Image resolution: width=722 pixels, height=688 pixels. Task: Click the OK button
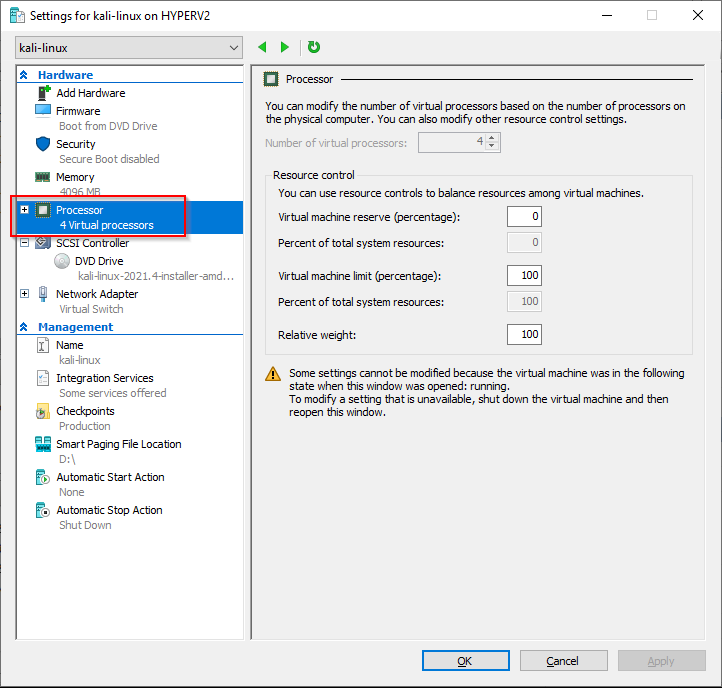point(465,661)
